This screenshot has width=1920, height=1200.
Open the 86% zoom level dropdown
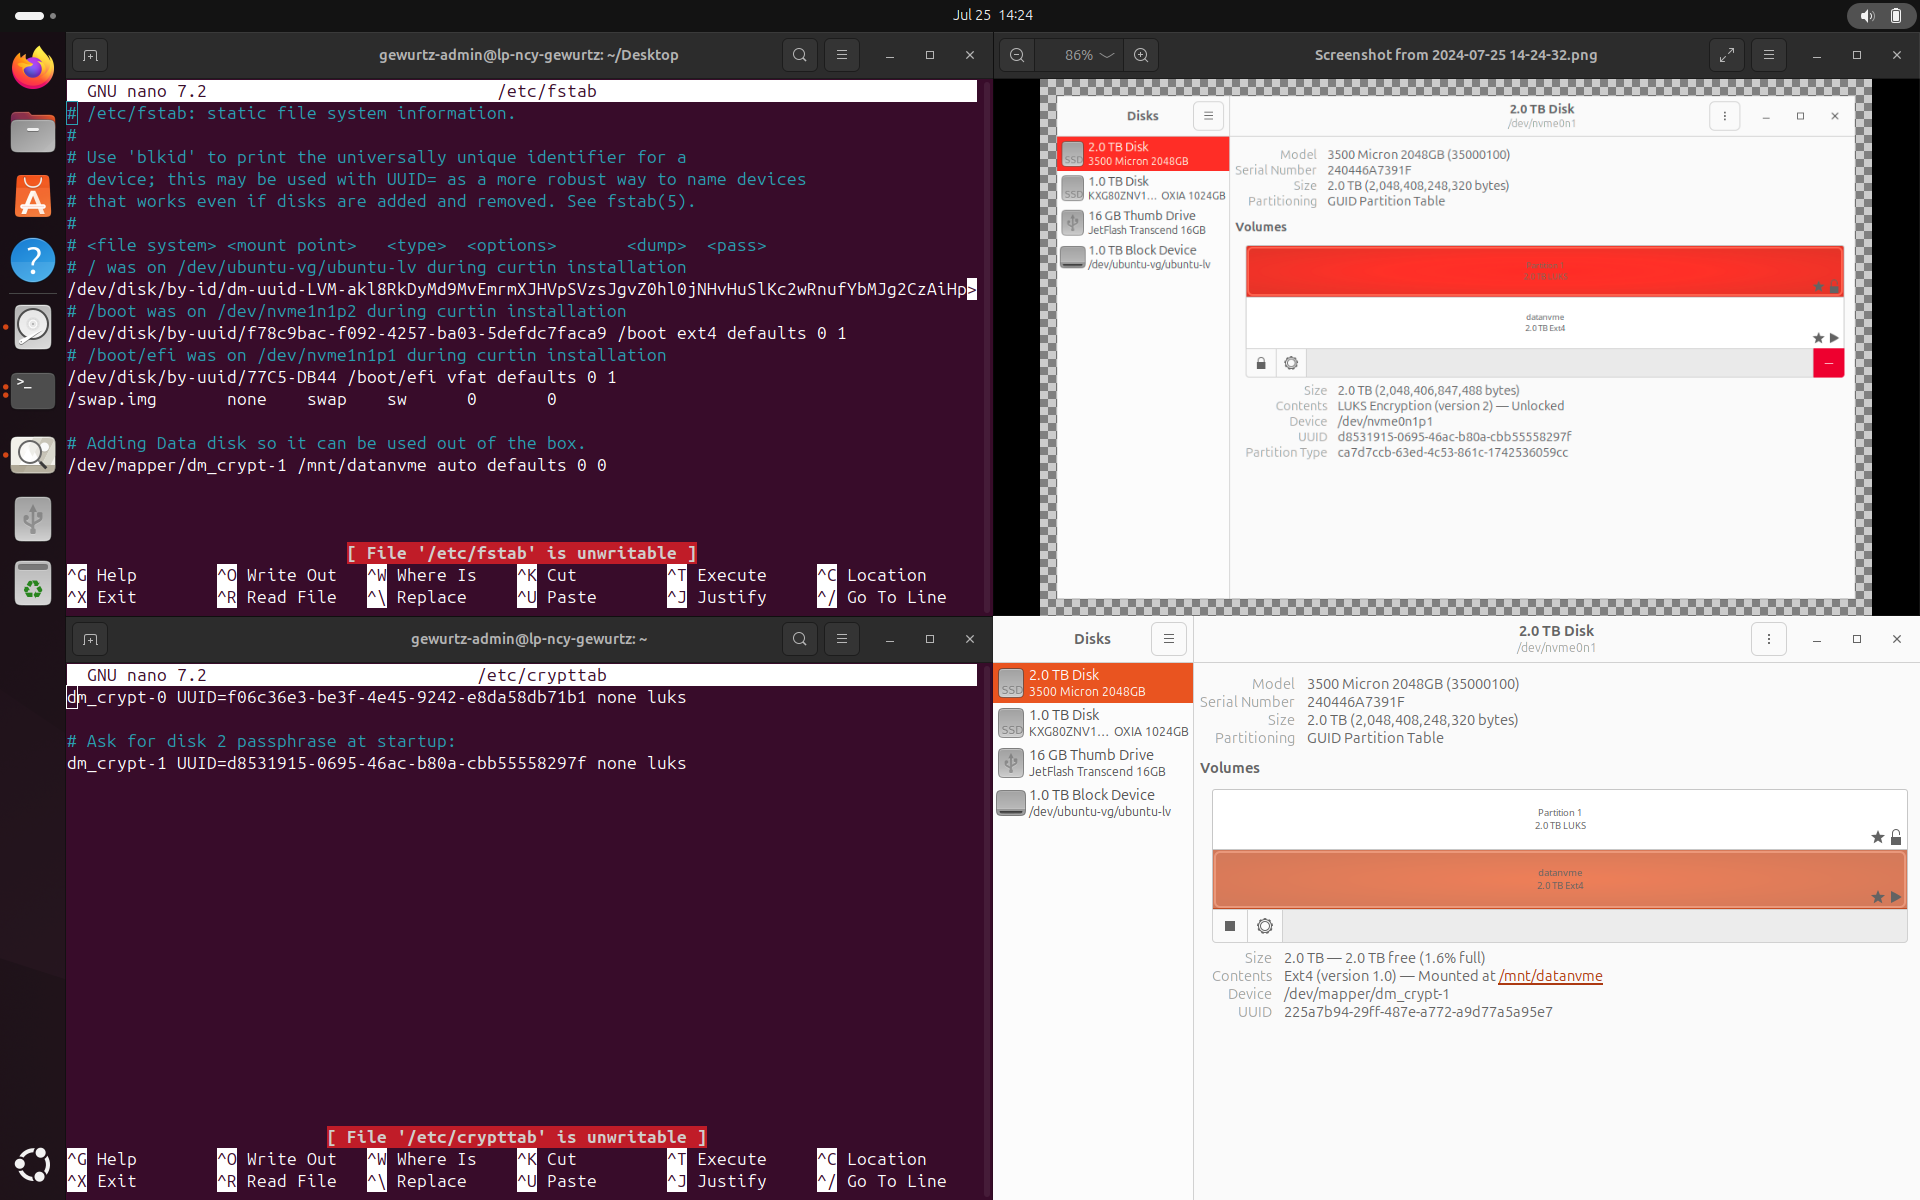[x=1082, y=55]
